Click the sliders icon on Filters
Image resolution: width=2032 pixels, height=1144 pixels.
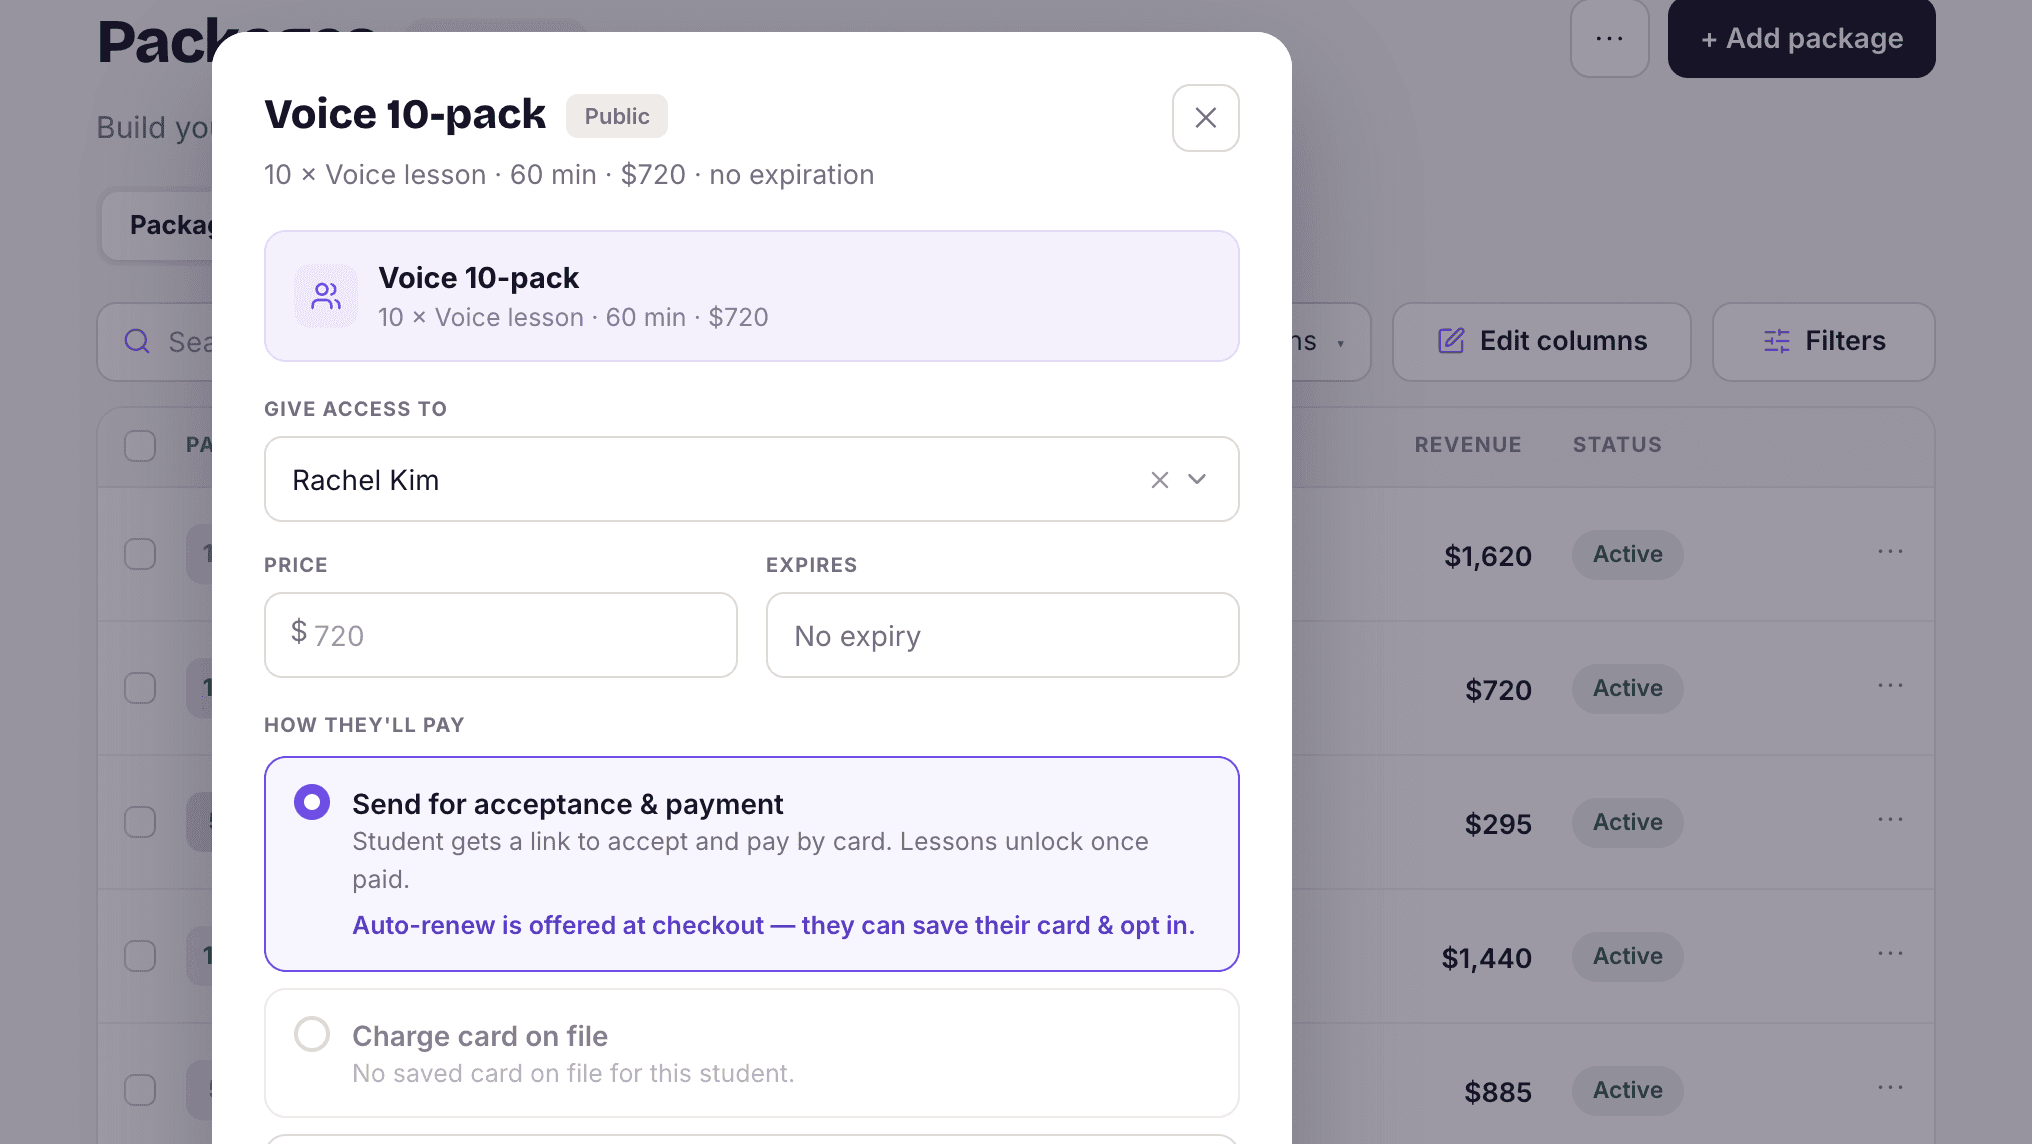pyautogui.click(x=1776, y=341)
